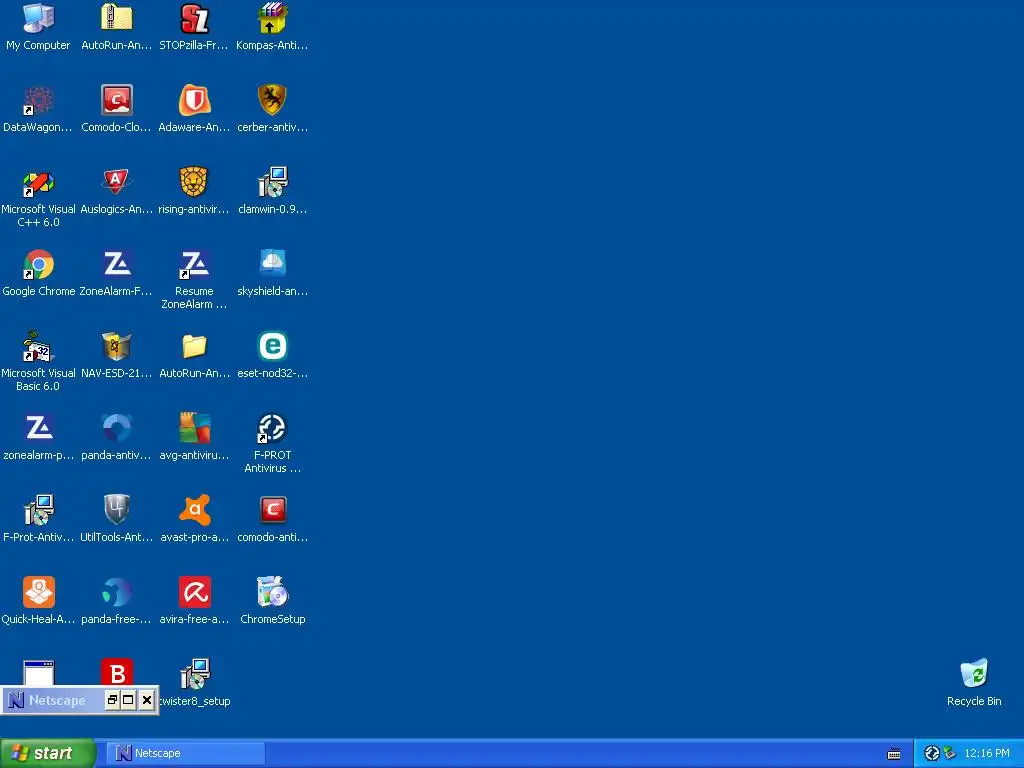The image size is (1024, 768).
Task: Select the Kompas-Anti... archive icon
Action: [x=272, y=18]
